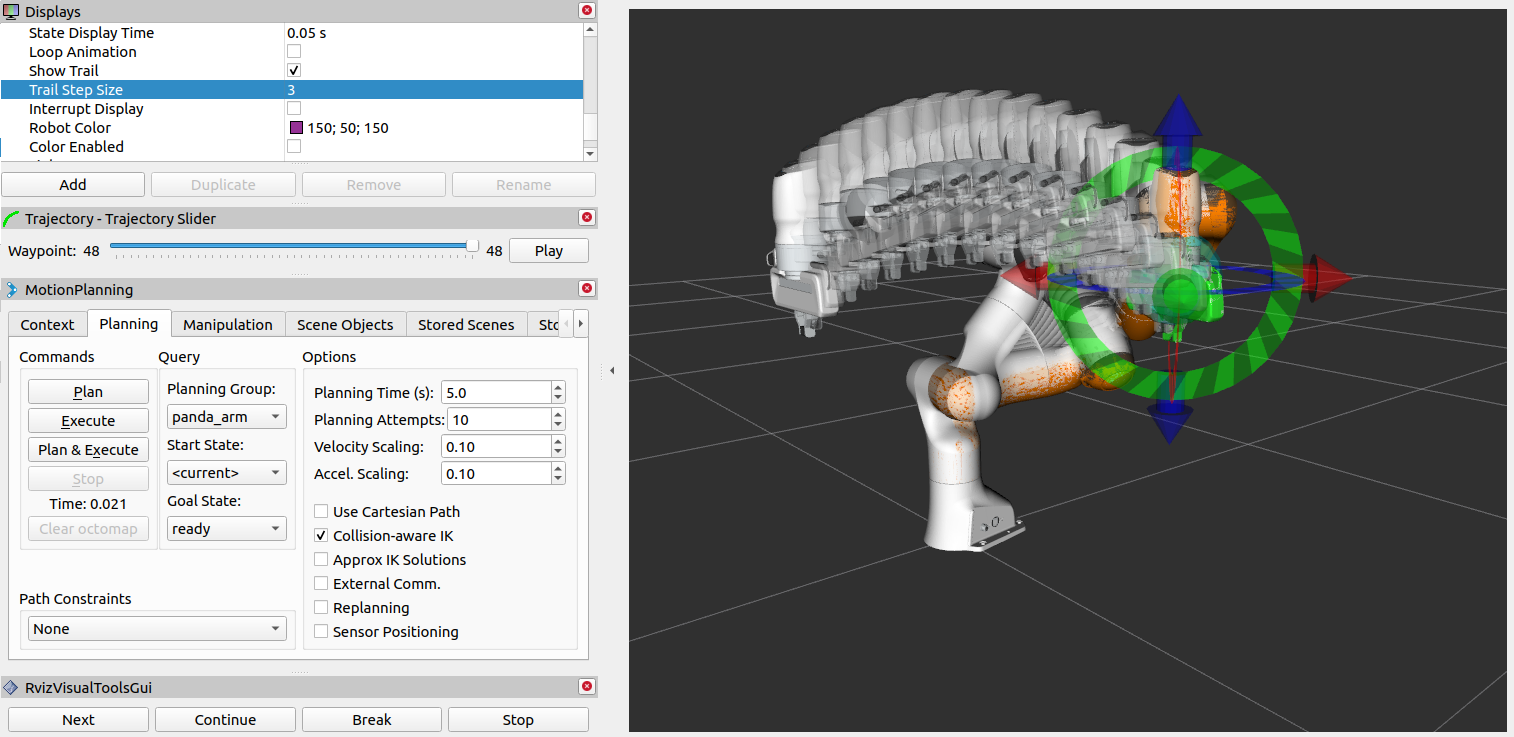
Task: Click the MotionPlanning panel icon
Action: coord(12,290)
